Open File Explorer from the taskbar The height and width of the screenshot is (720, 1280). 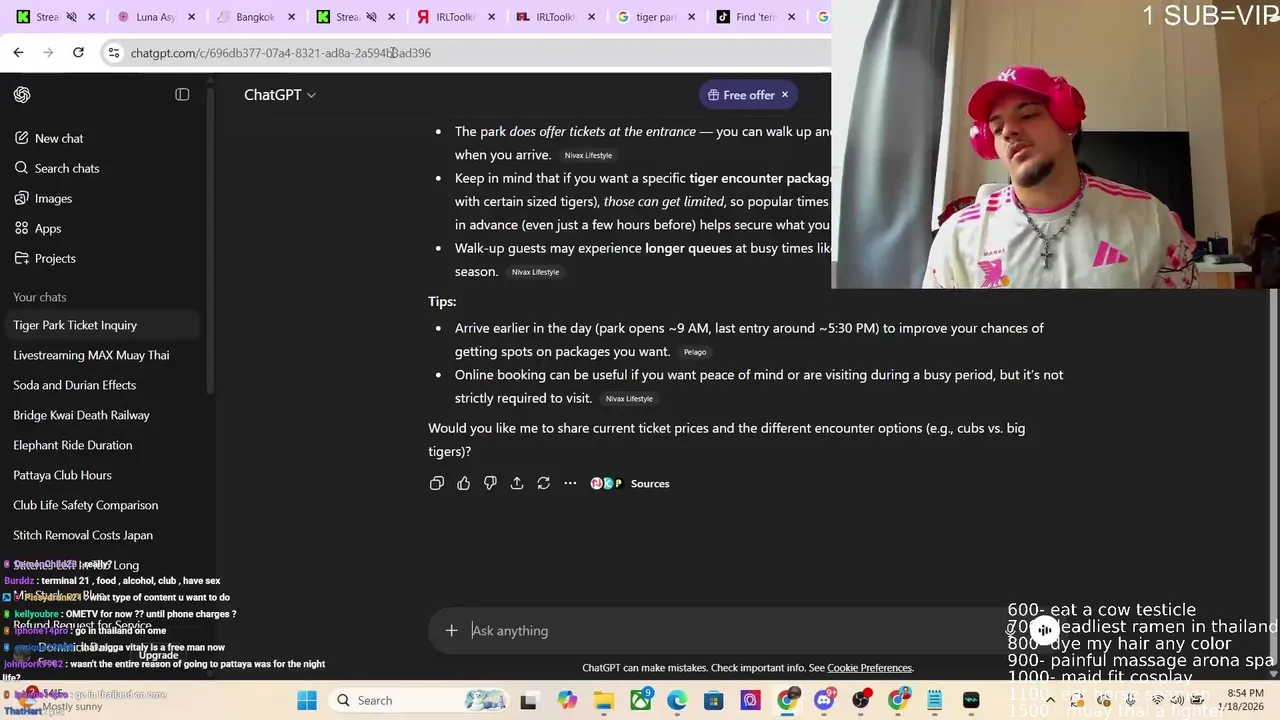pos(604,700)
